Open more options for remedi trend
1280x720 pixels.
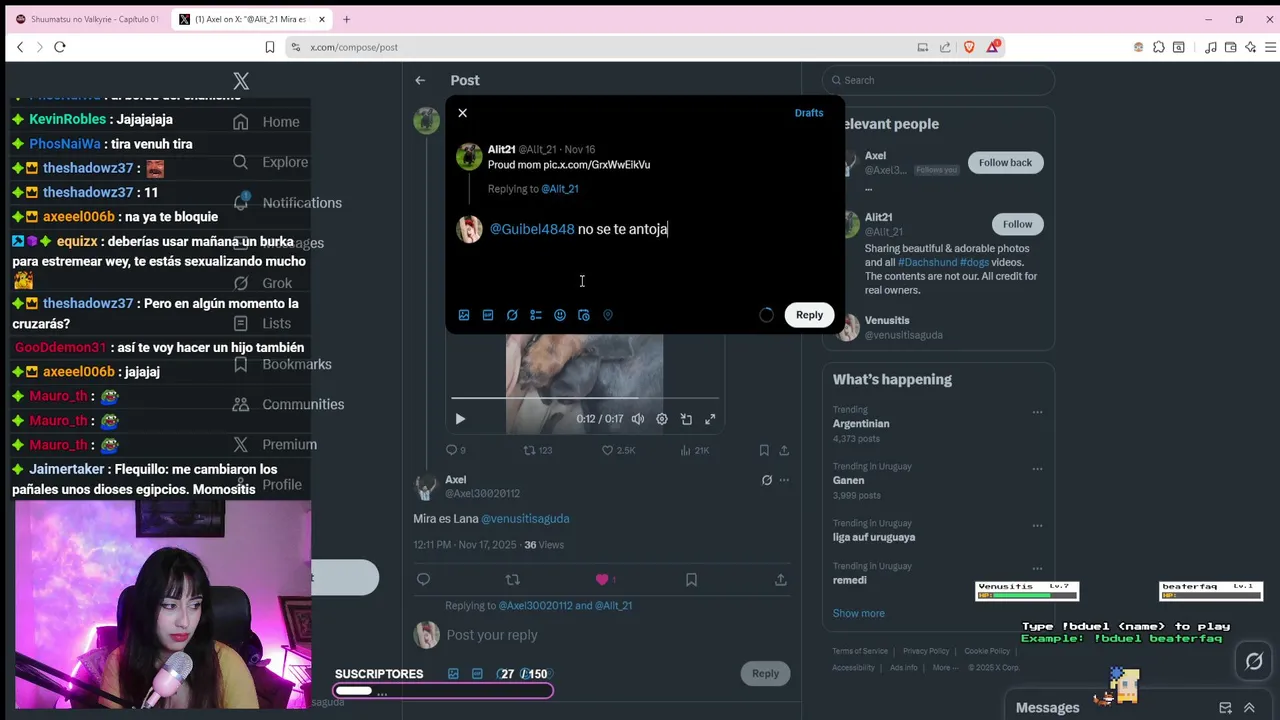pyautogui.click(x=1037, y=569)
